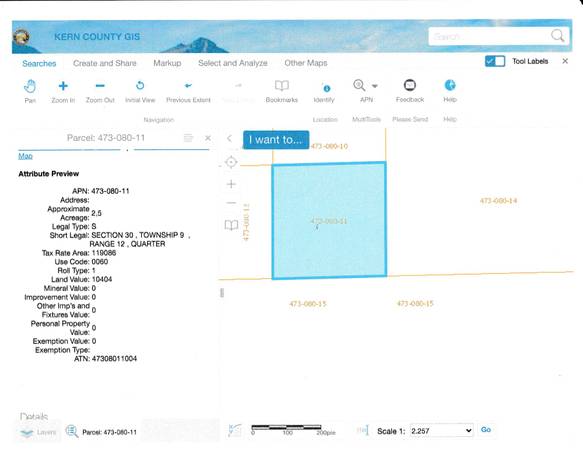Click the Search input field
This screenshot has height=450, width=583.
point(490,36)
